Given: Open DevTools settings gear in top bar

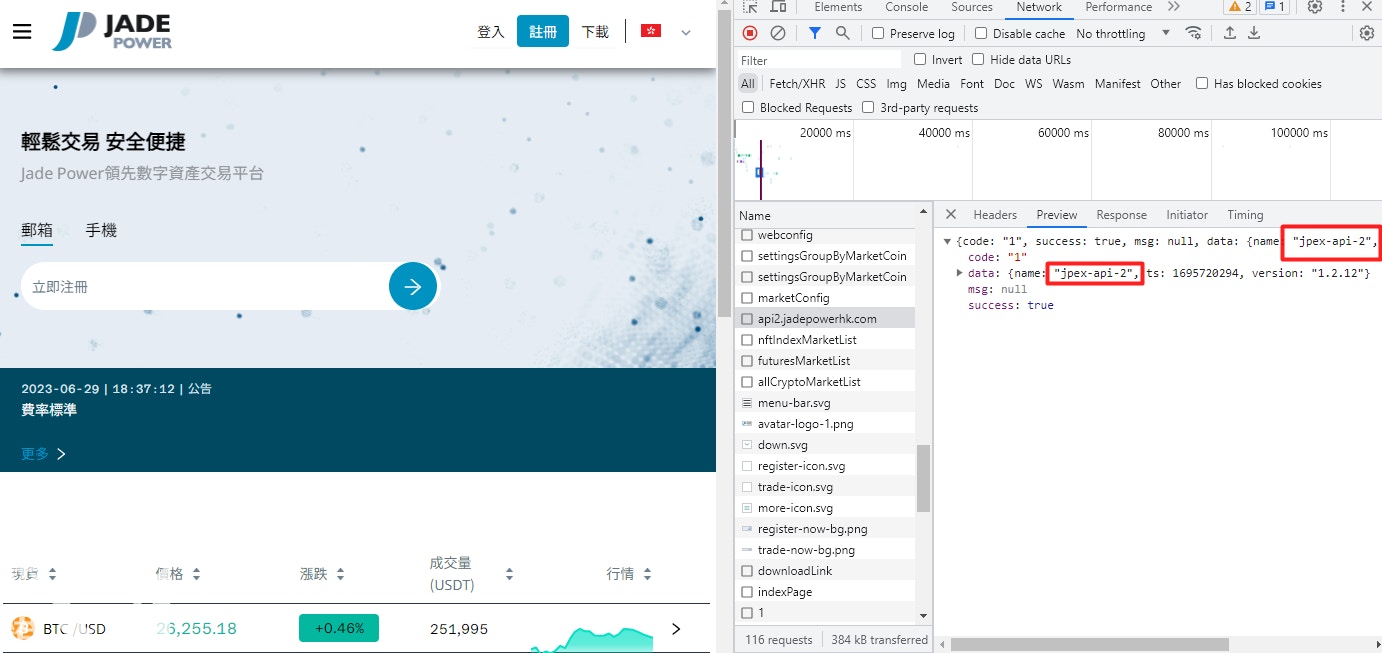Looking at the screenshot, I should (x=1315, y=7).
